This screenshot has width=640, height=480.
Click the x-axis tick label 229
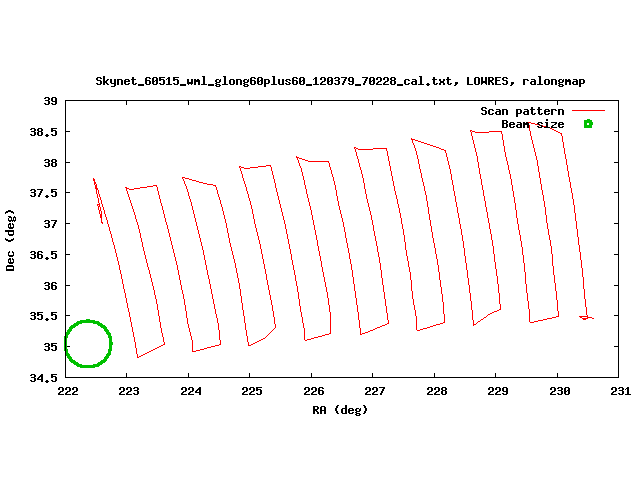click(498, 391)
